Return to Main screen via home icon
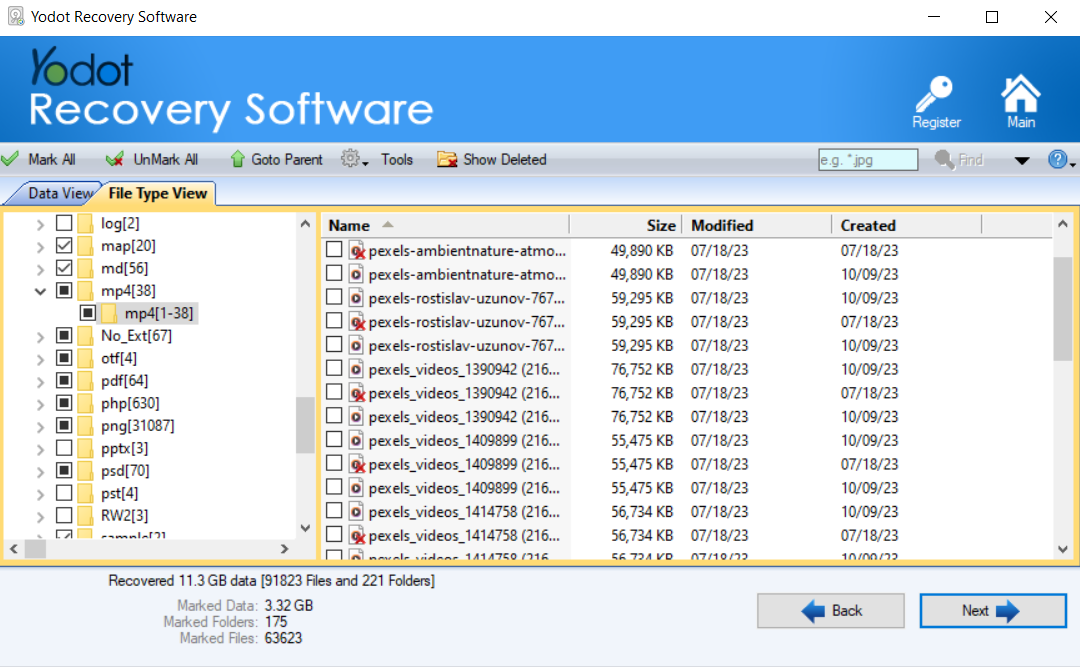 coord(1020,92)
